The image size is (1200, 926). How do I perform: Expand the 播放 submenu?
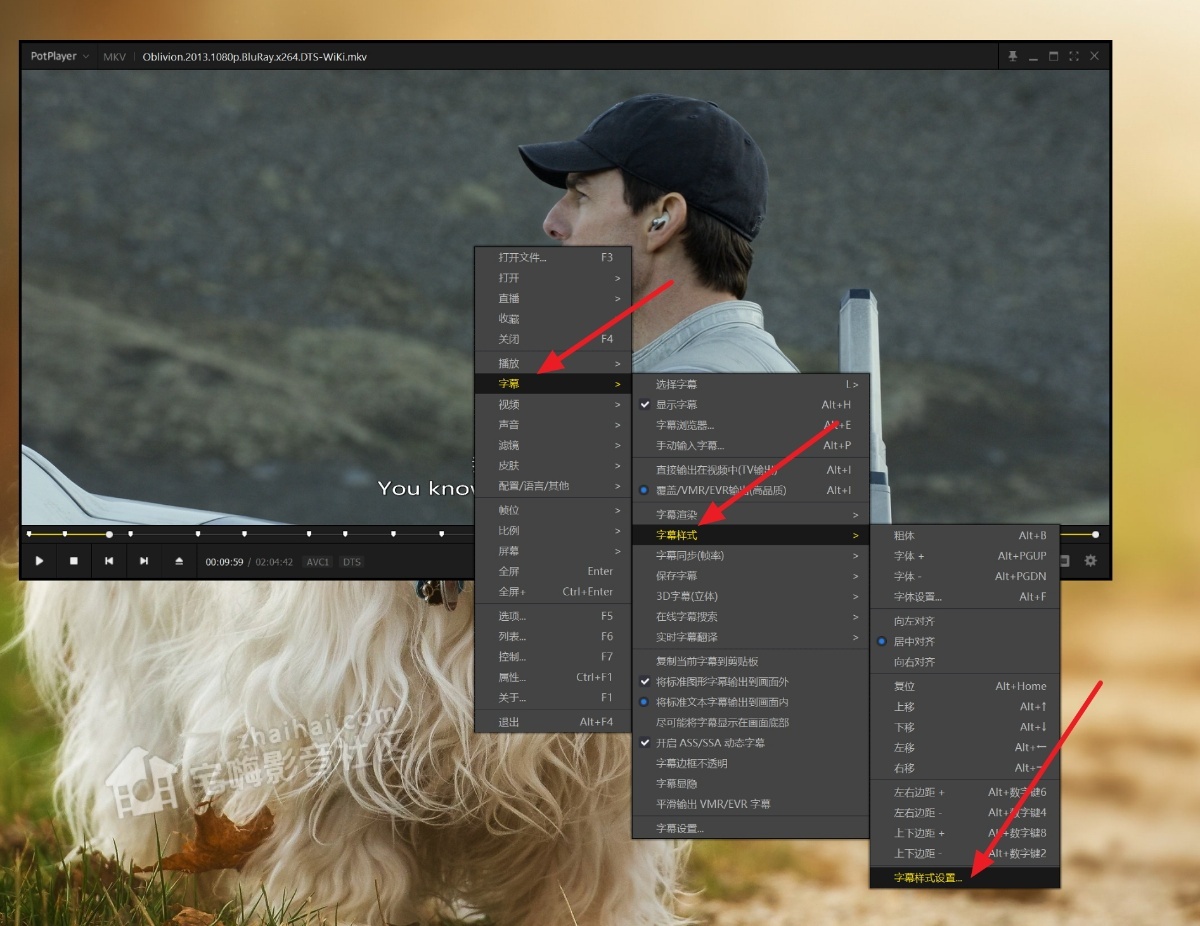(553, 364)
